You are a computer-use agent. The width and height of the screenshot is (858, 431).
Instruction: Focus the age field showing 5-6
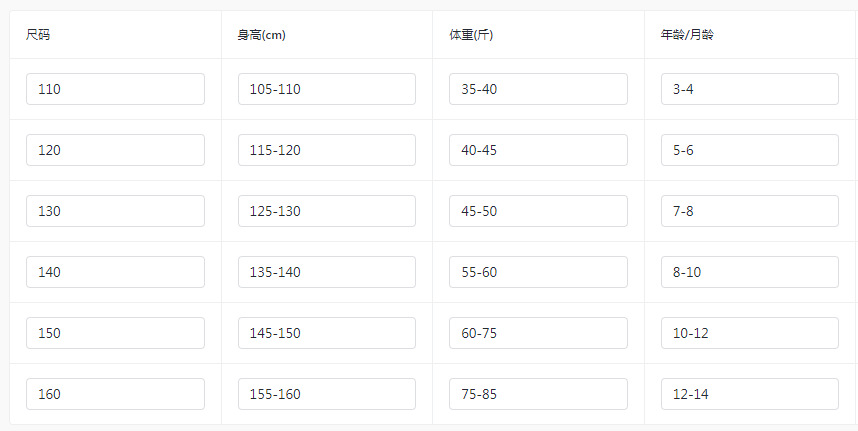pyautogui.click(x=749, y=150)
